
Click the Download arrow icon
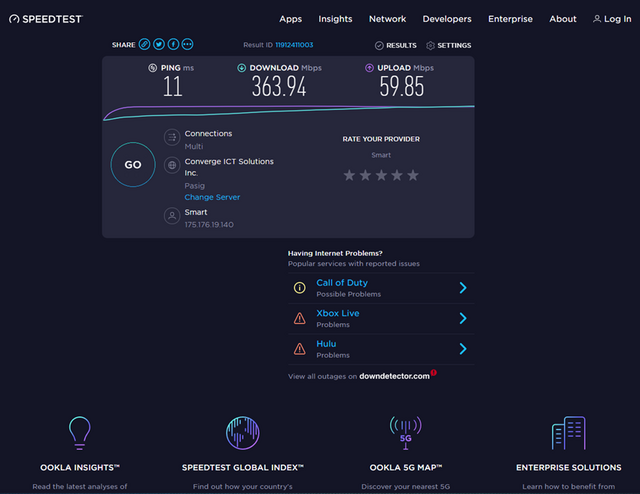(x=241, y=68)
